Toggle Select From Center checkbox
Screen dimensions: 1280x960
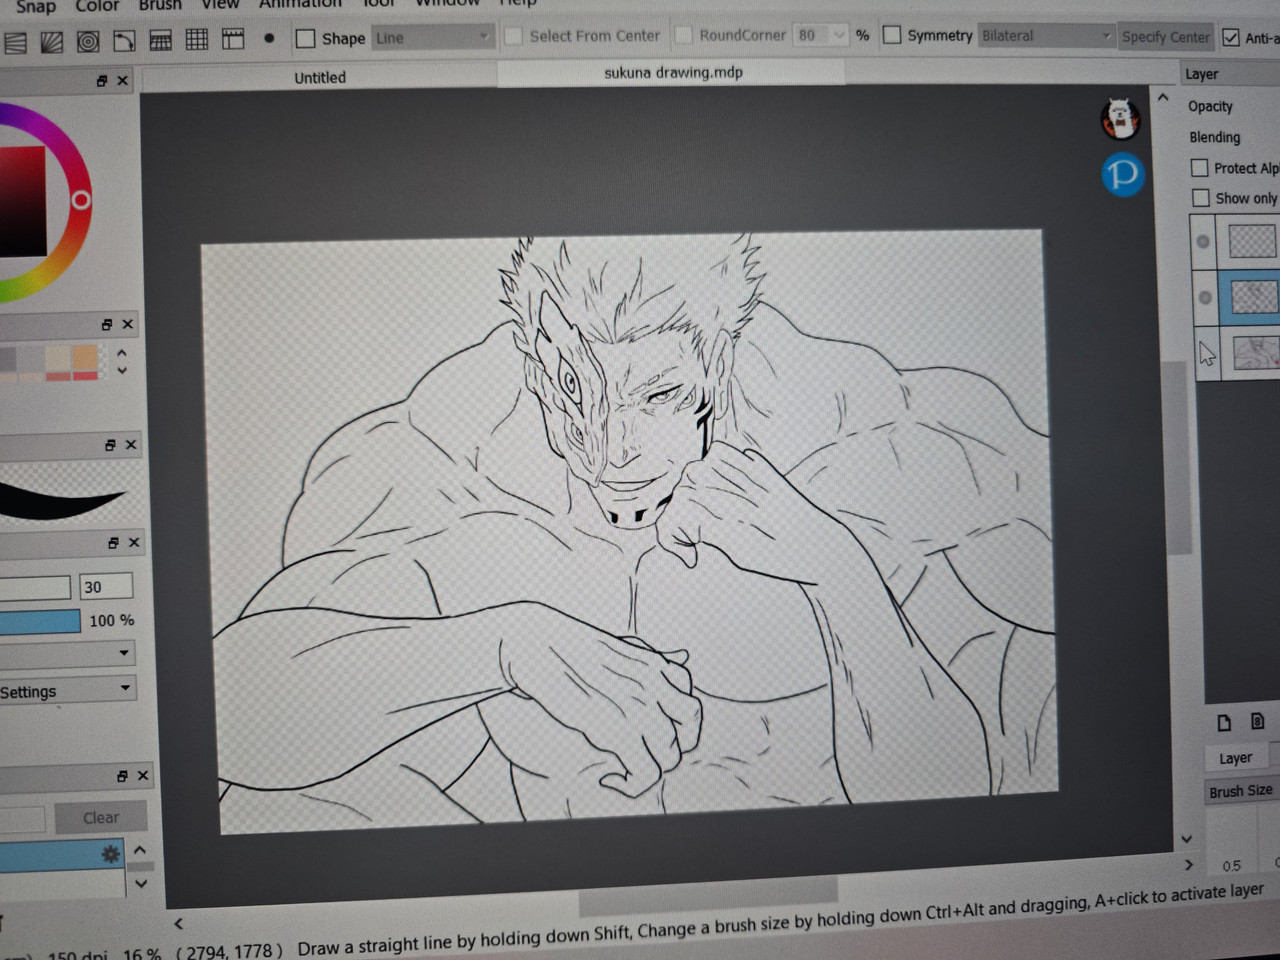tap(514, 36)
